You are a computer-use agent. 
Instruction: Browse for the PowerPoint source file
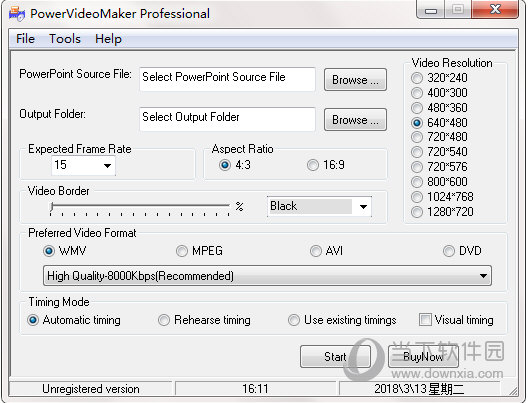(355, 80)
